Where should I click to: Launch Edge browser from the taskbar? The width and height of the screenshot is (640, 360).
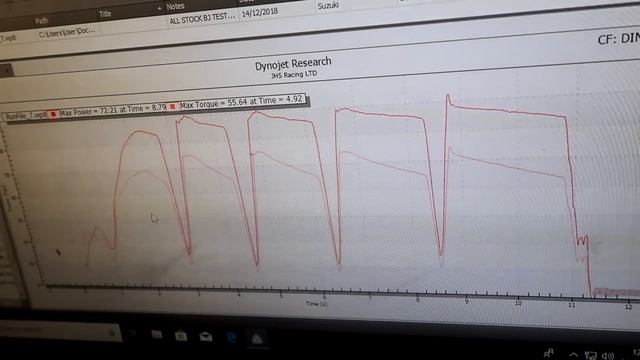pos(231,337)
